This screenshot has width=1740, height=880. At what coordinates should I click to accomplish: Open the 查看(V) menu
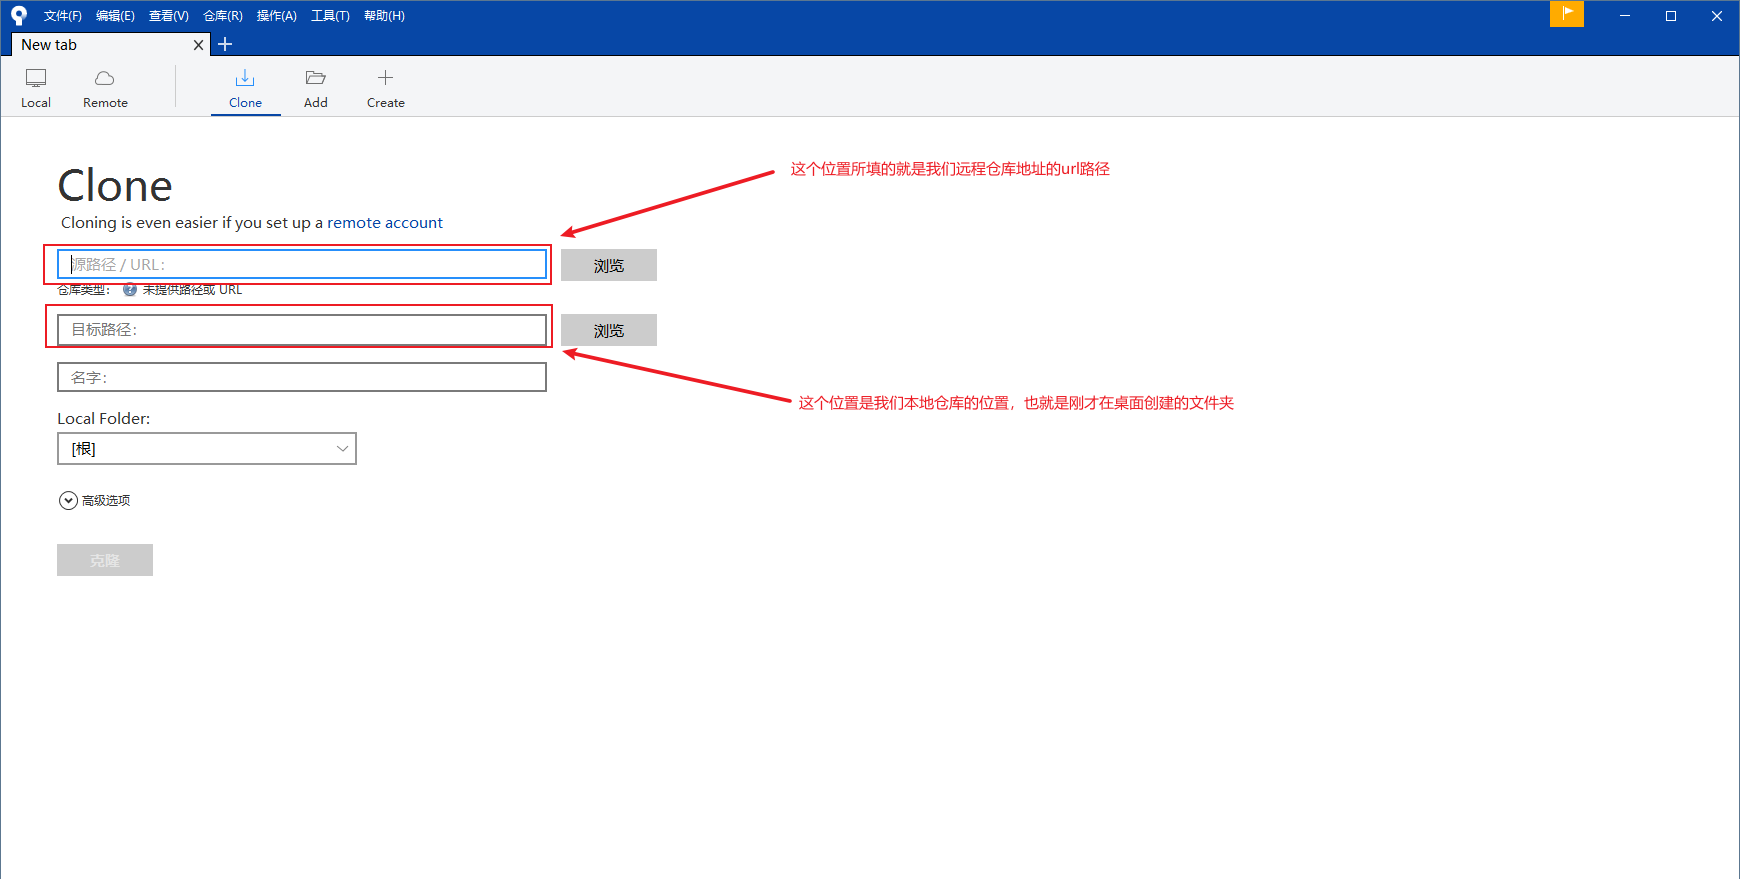tap(168, 16)
